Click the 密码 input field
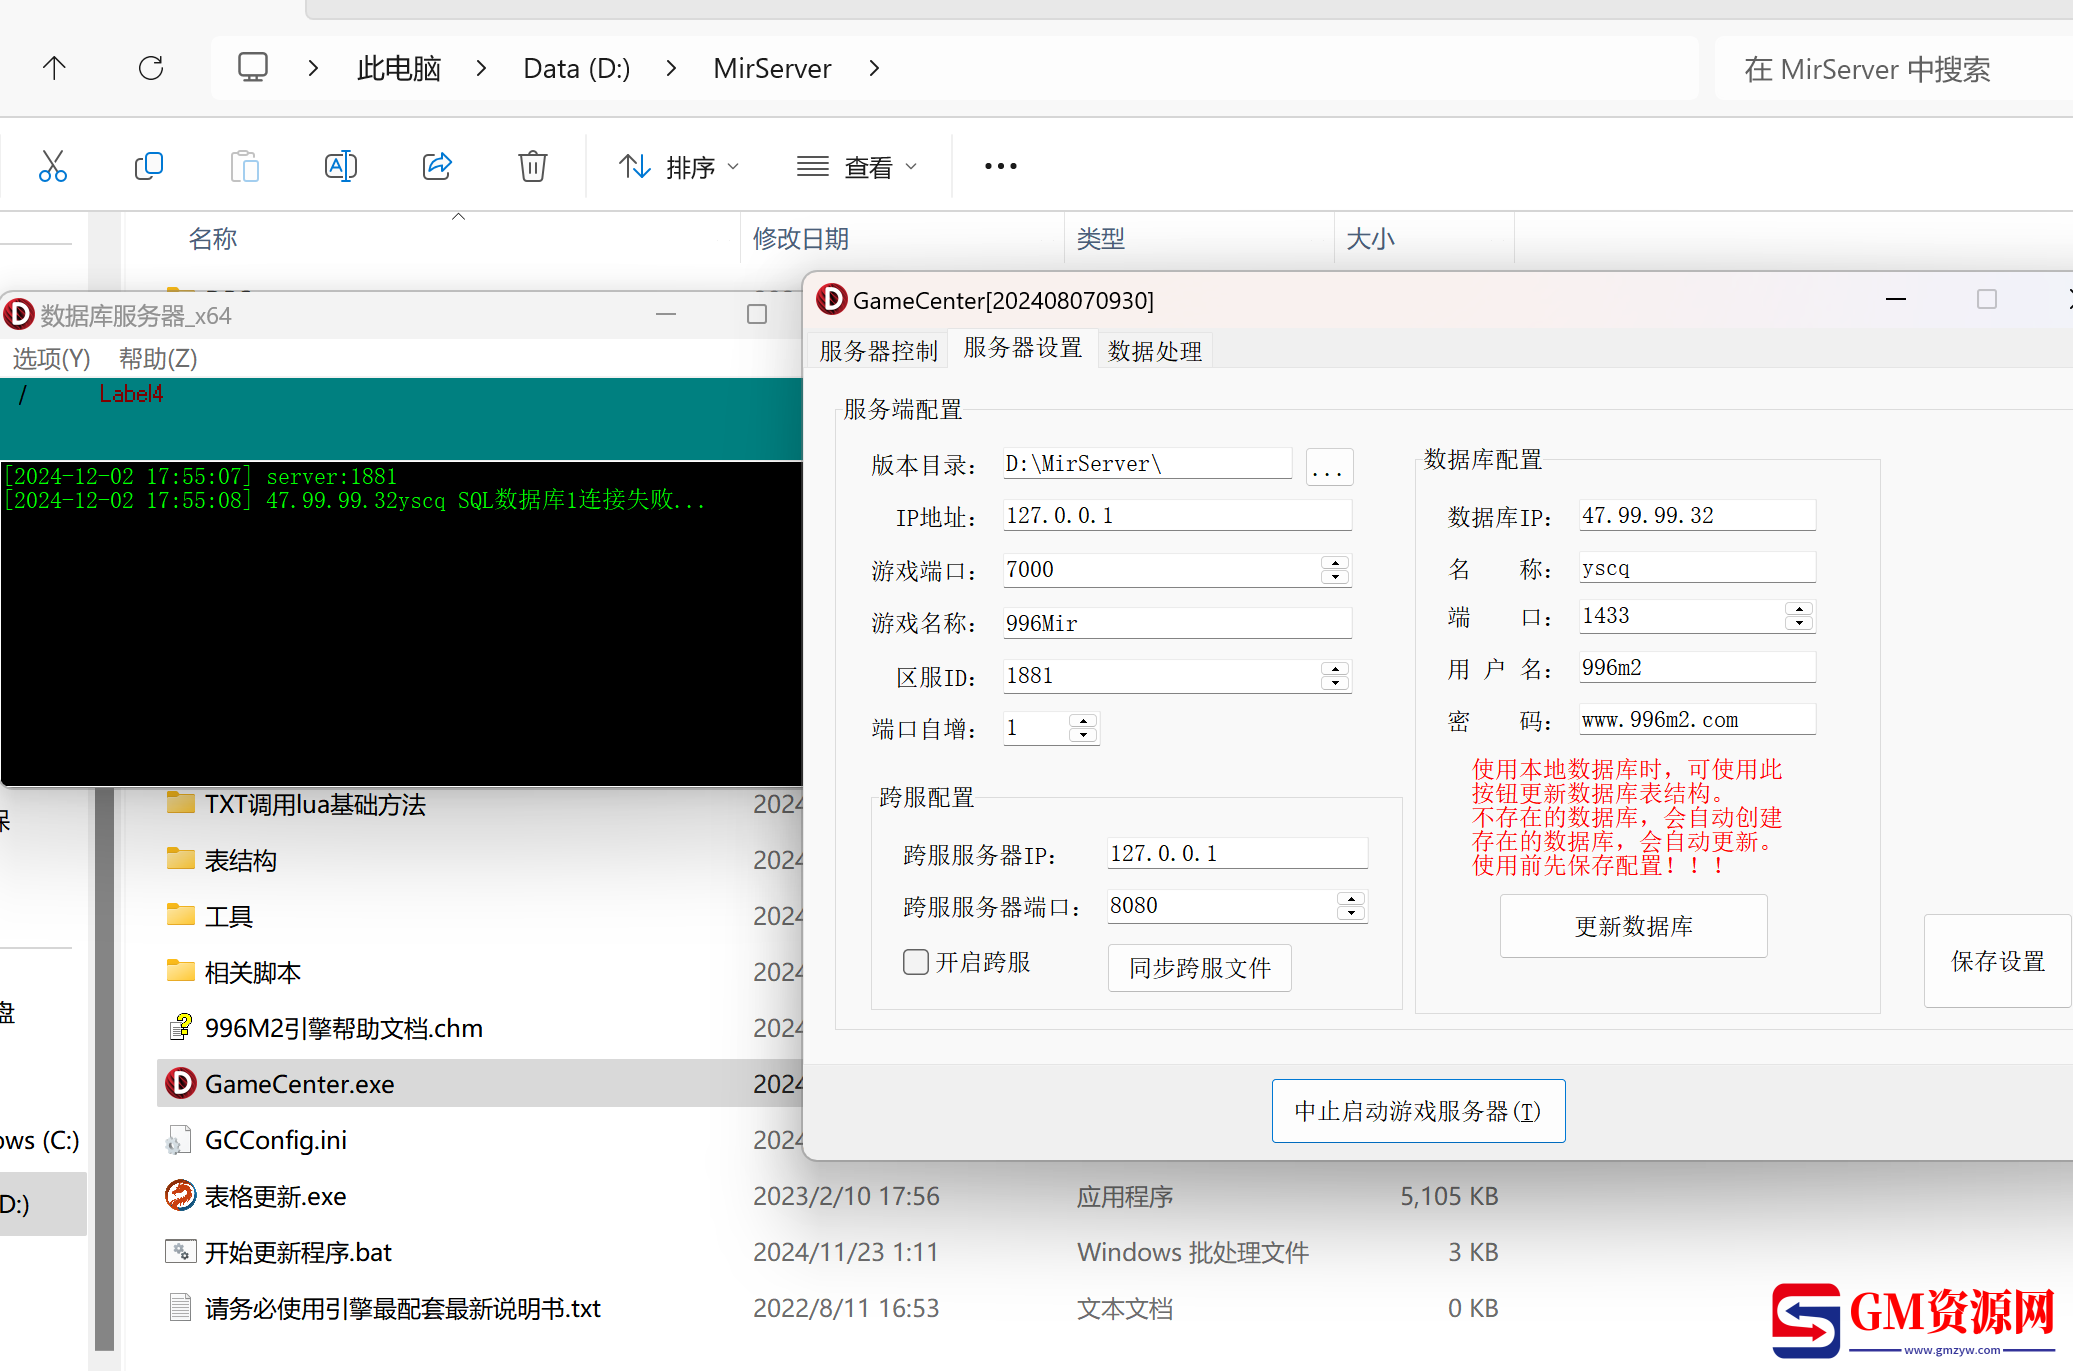2073x1371 pixels. coord(1697,720)
